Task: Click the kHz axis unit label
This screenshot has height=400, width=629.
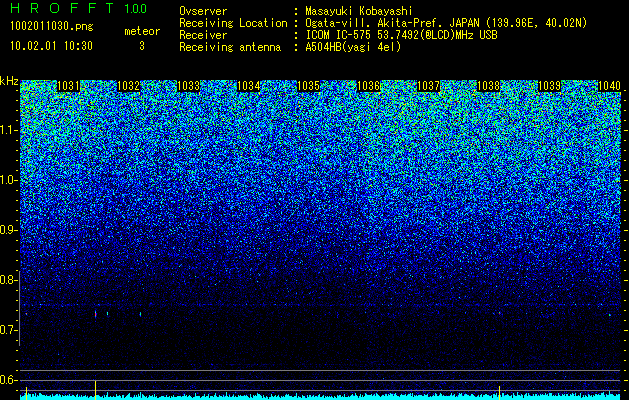Action: tap(9, 81)
